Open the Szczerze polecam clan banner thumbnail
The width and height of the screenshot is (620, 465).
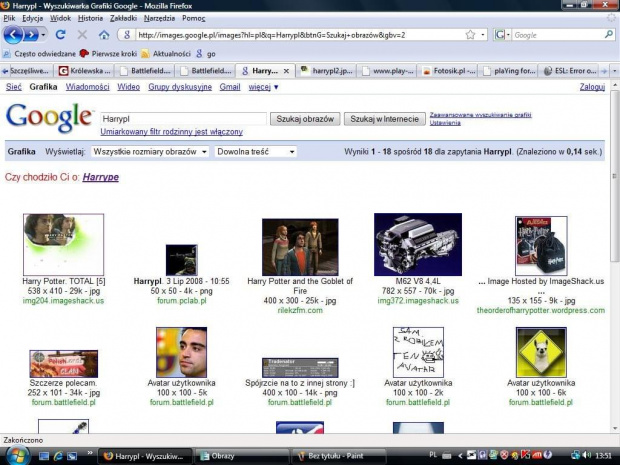[63, 363]
